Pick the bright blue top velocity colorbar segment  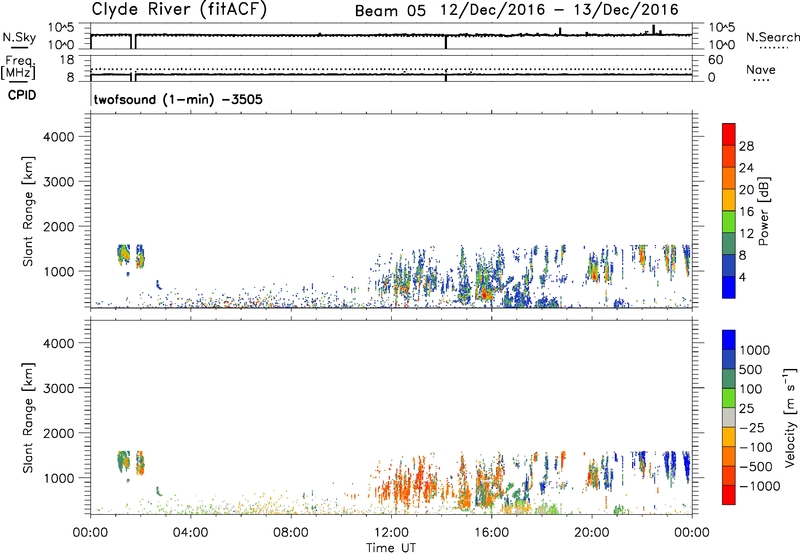coord(729,340)
